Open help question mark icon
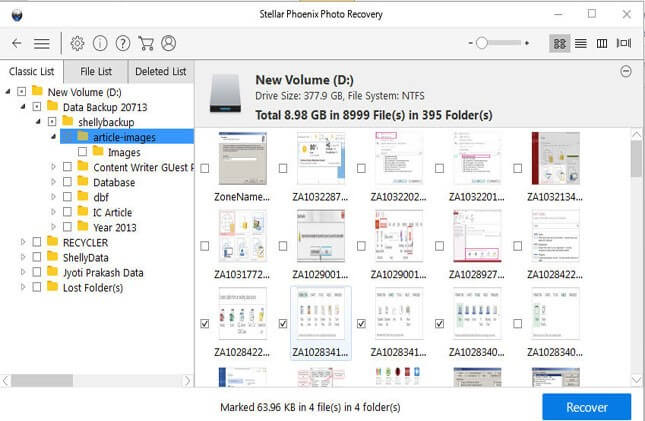 pos(123,43)
